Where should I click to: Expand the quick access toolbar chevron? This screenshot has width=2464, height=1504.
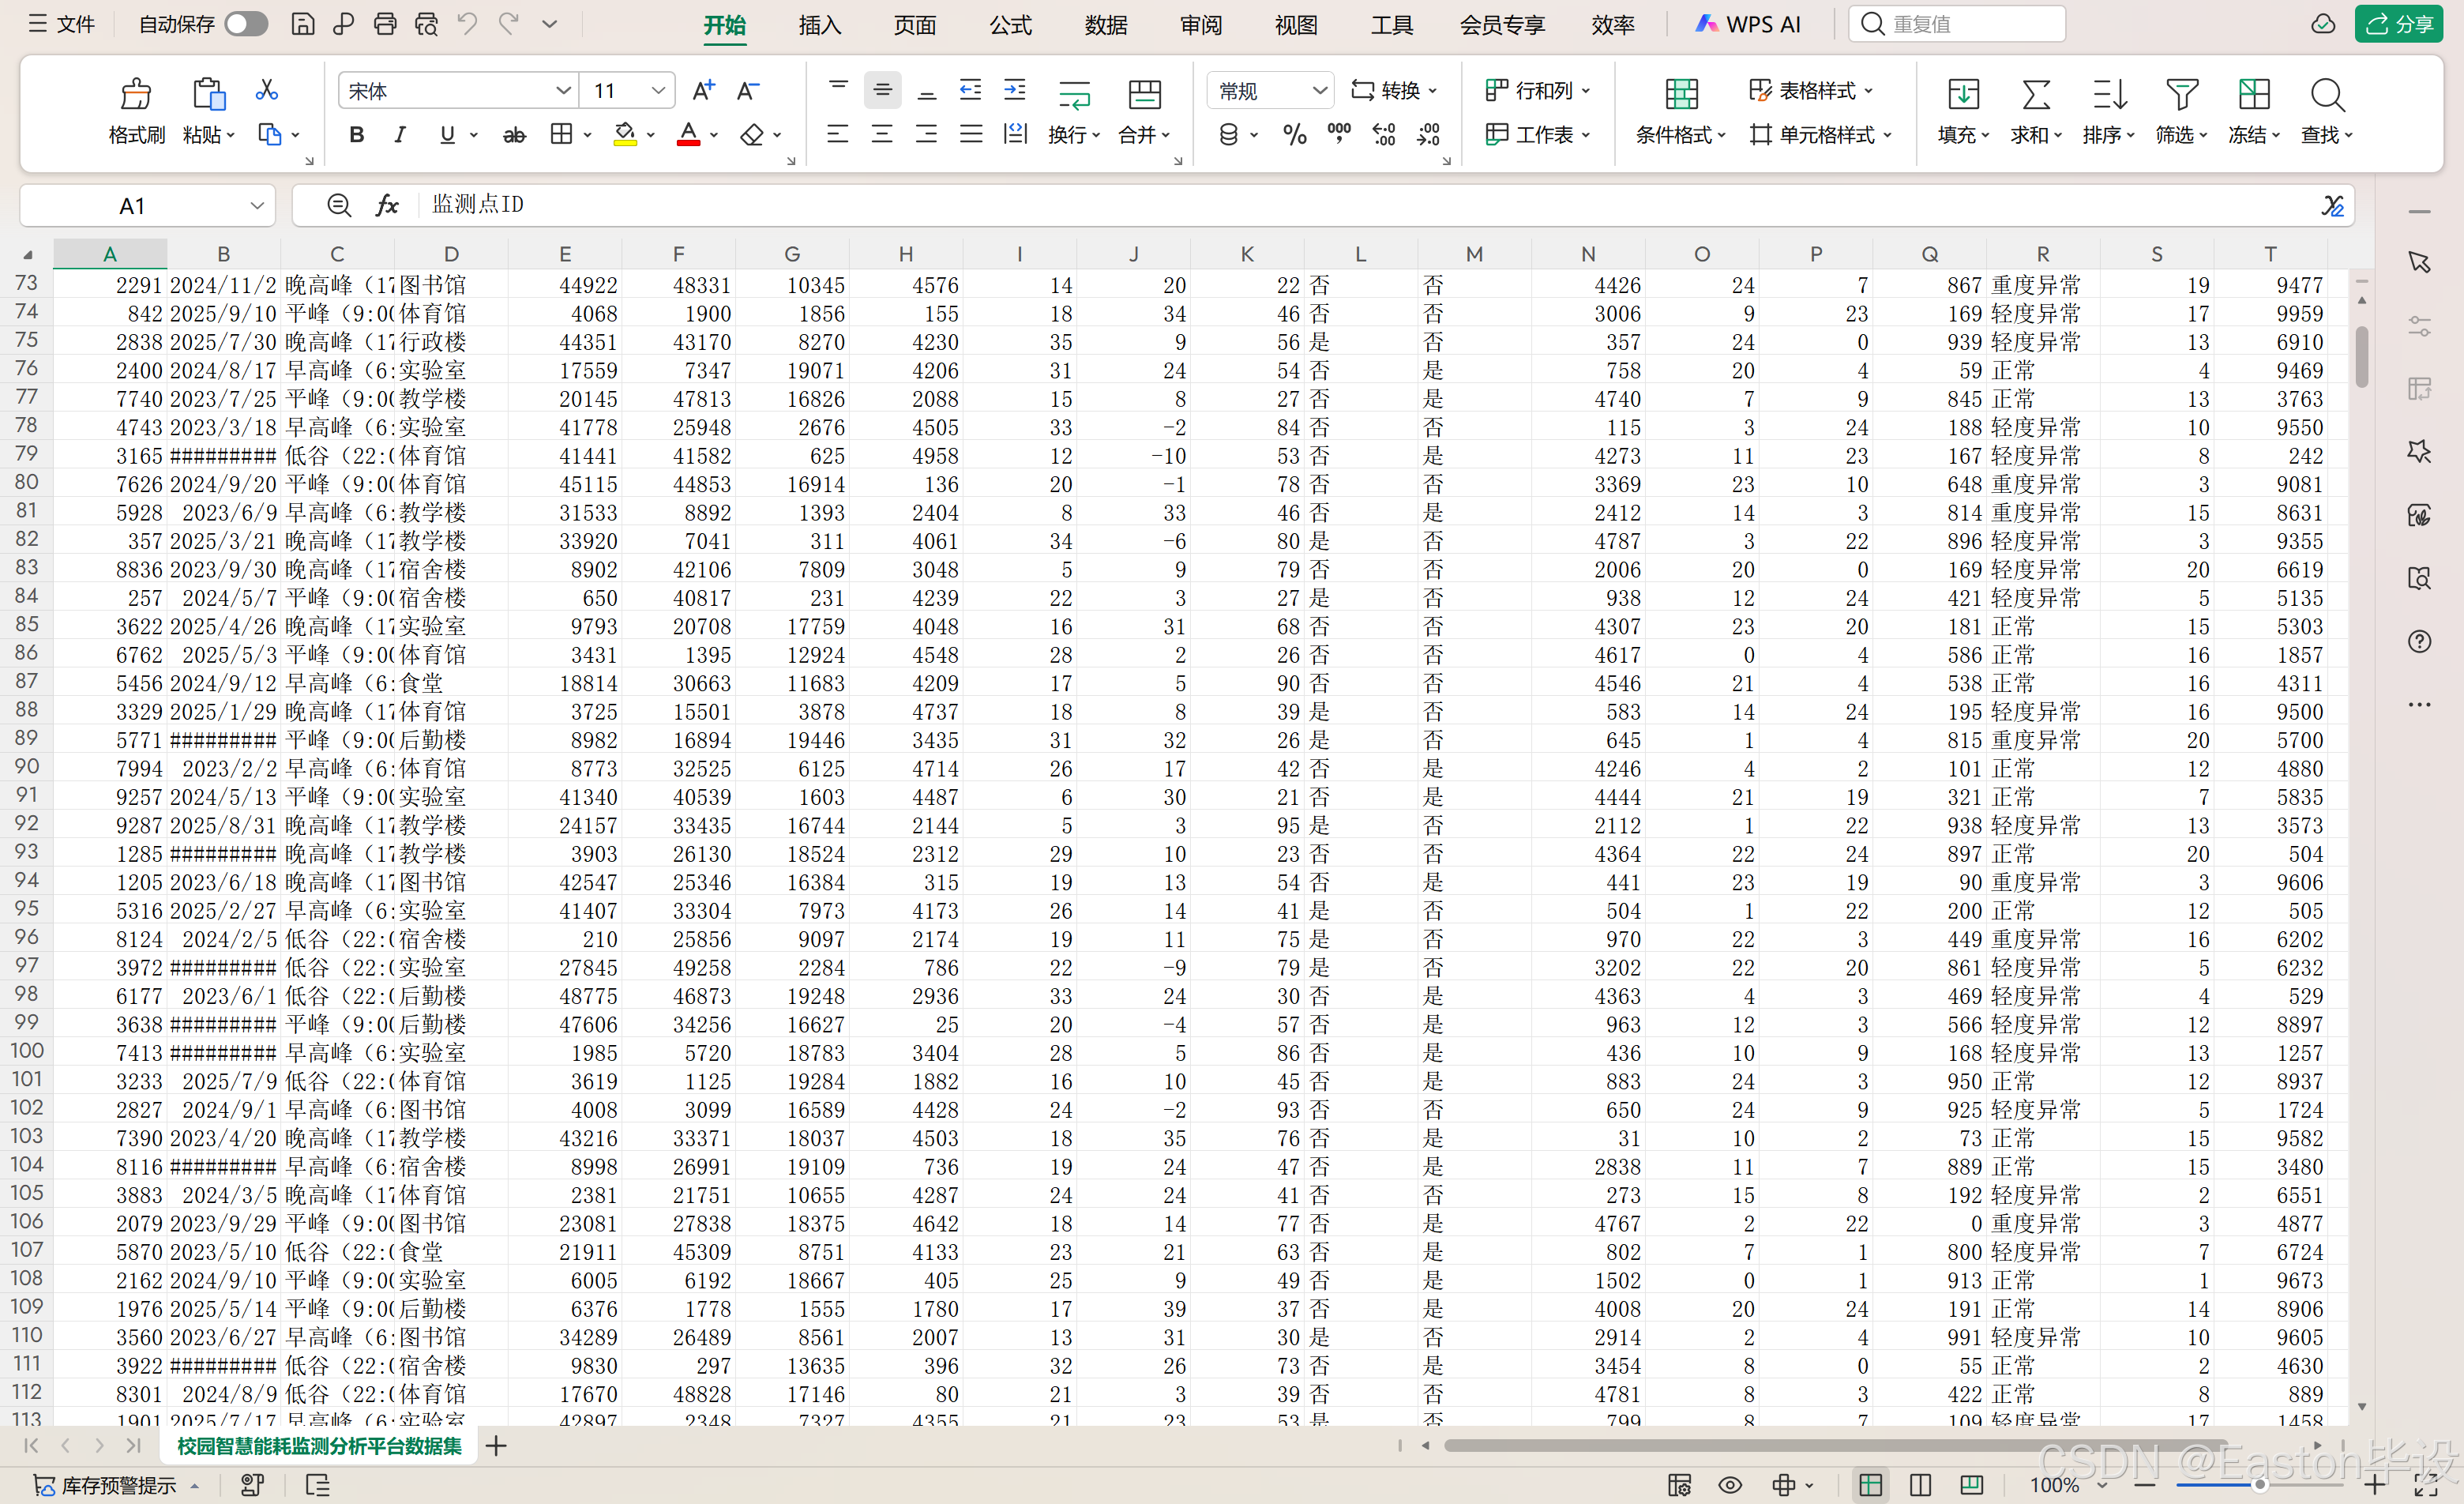tap(550, 24)
